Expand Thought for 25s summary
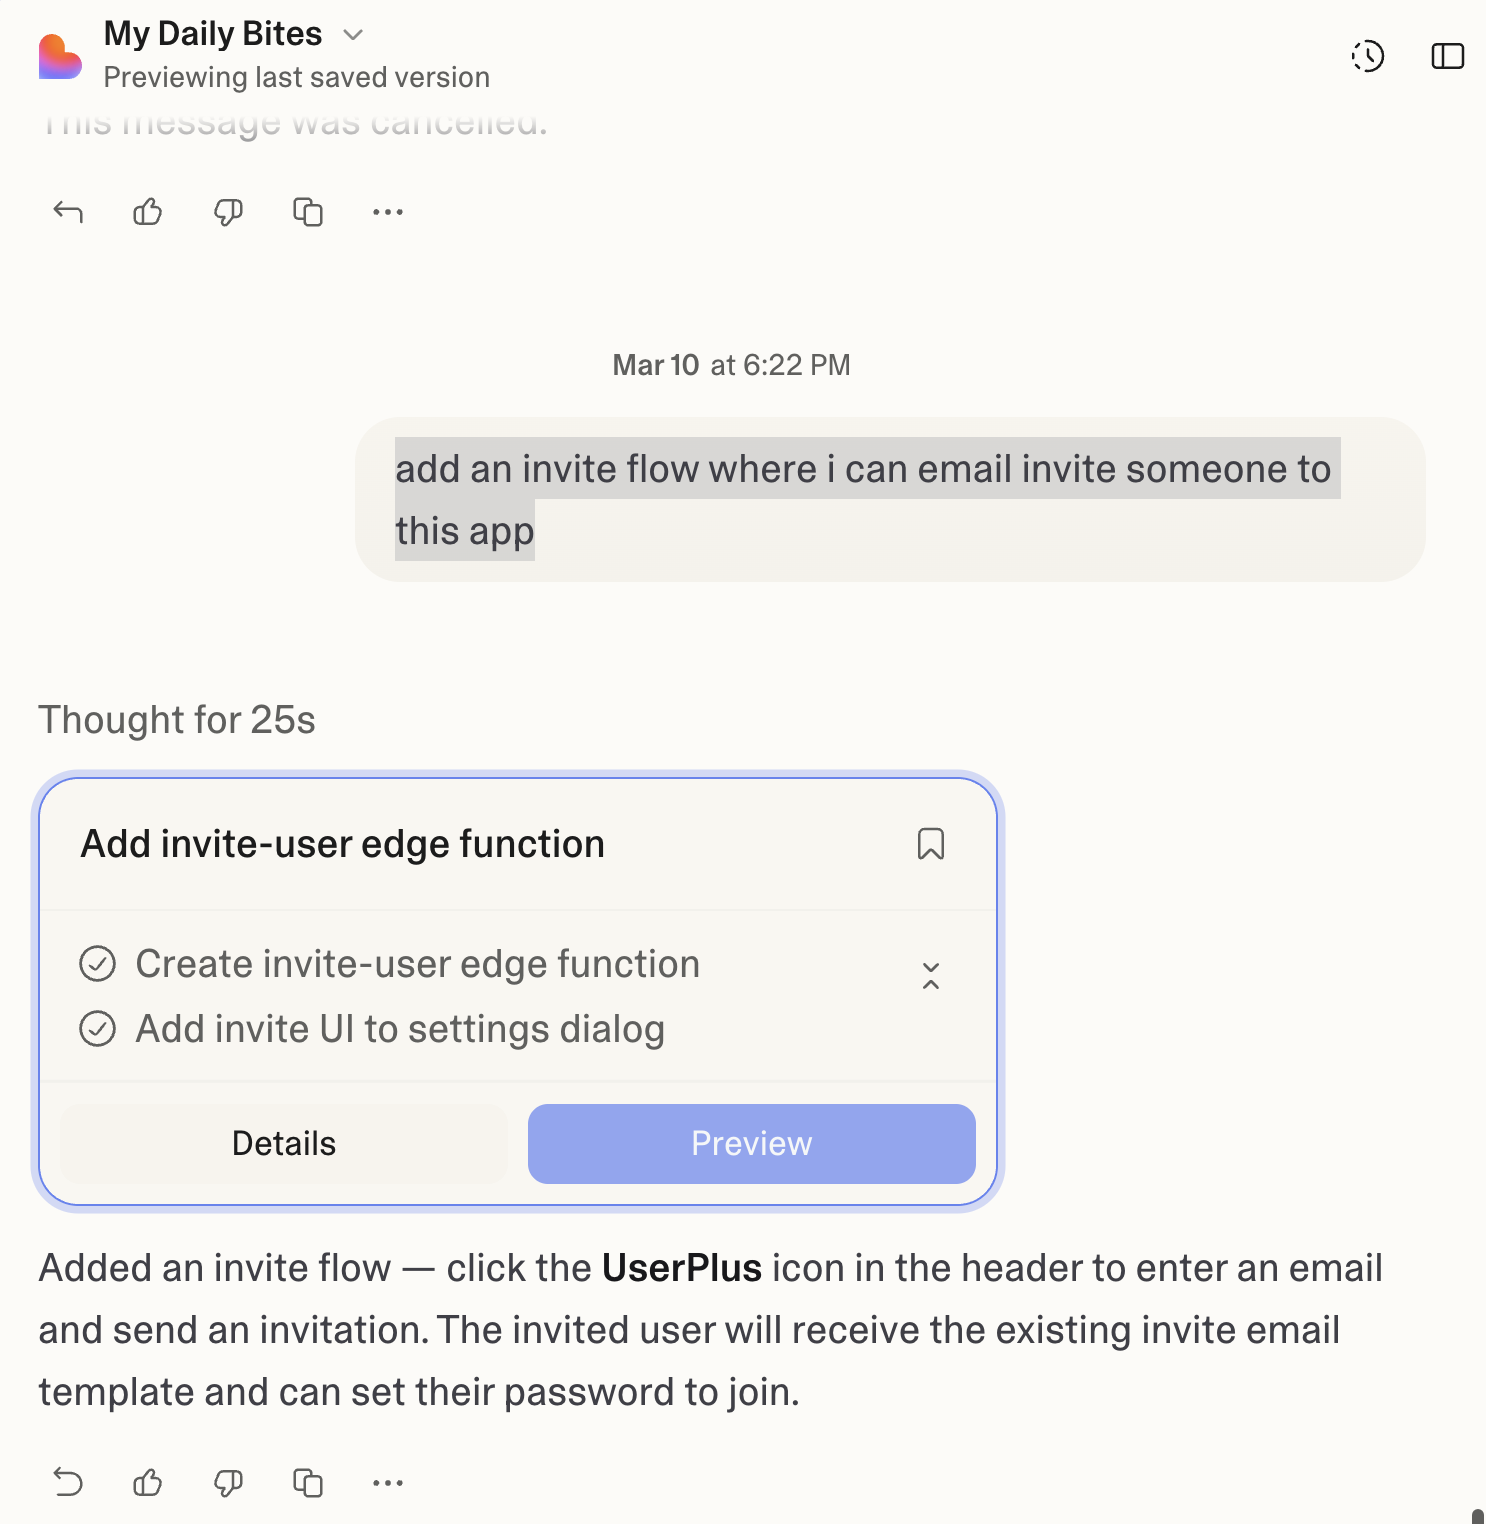This screenshot has width=1486, height=1524. coord(176,719)
